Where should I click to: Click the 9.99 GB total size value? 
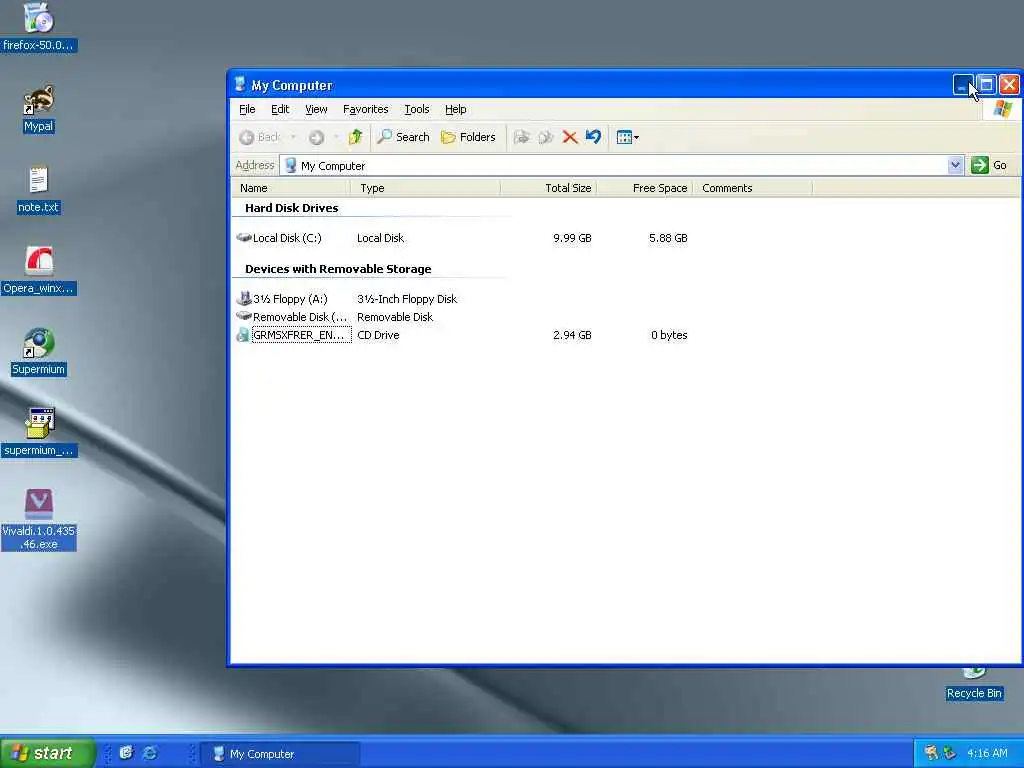[x=572, y=238]
